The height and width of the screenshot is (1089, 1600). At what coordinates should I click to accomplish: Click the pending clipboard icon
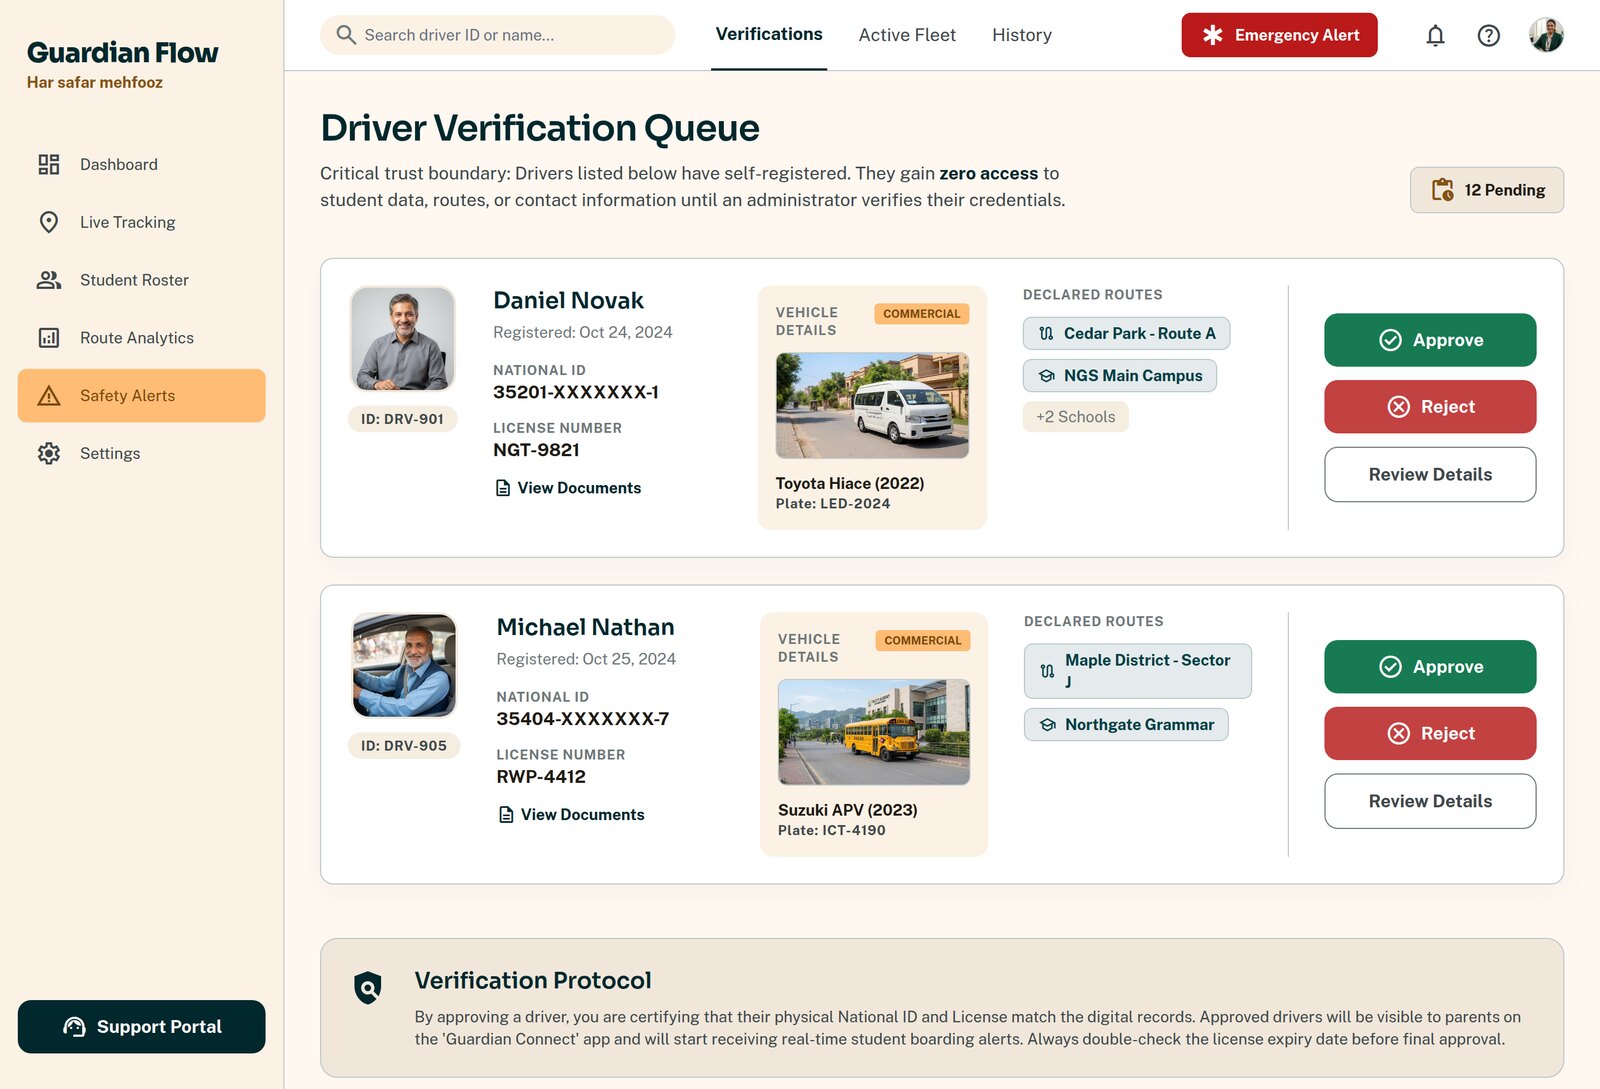1442,190
